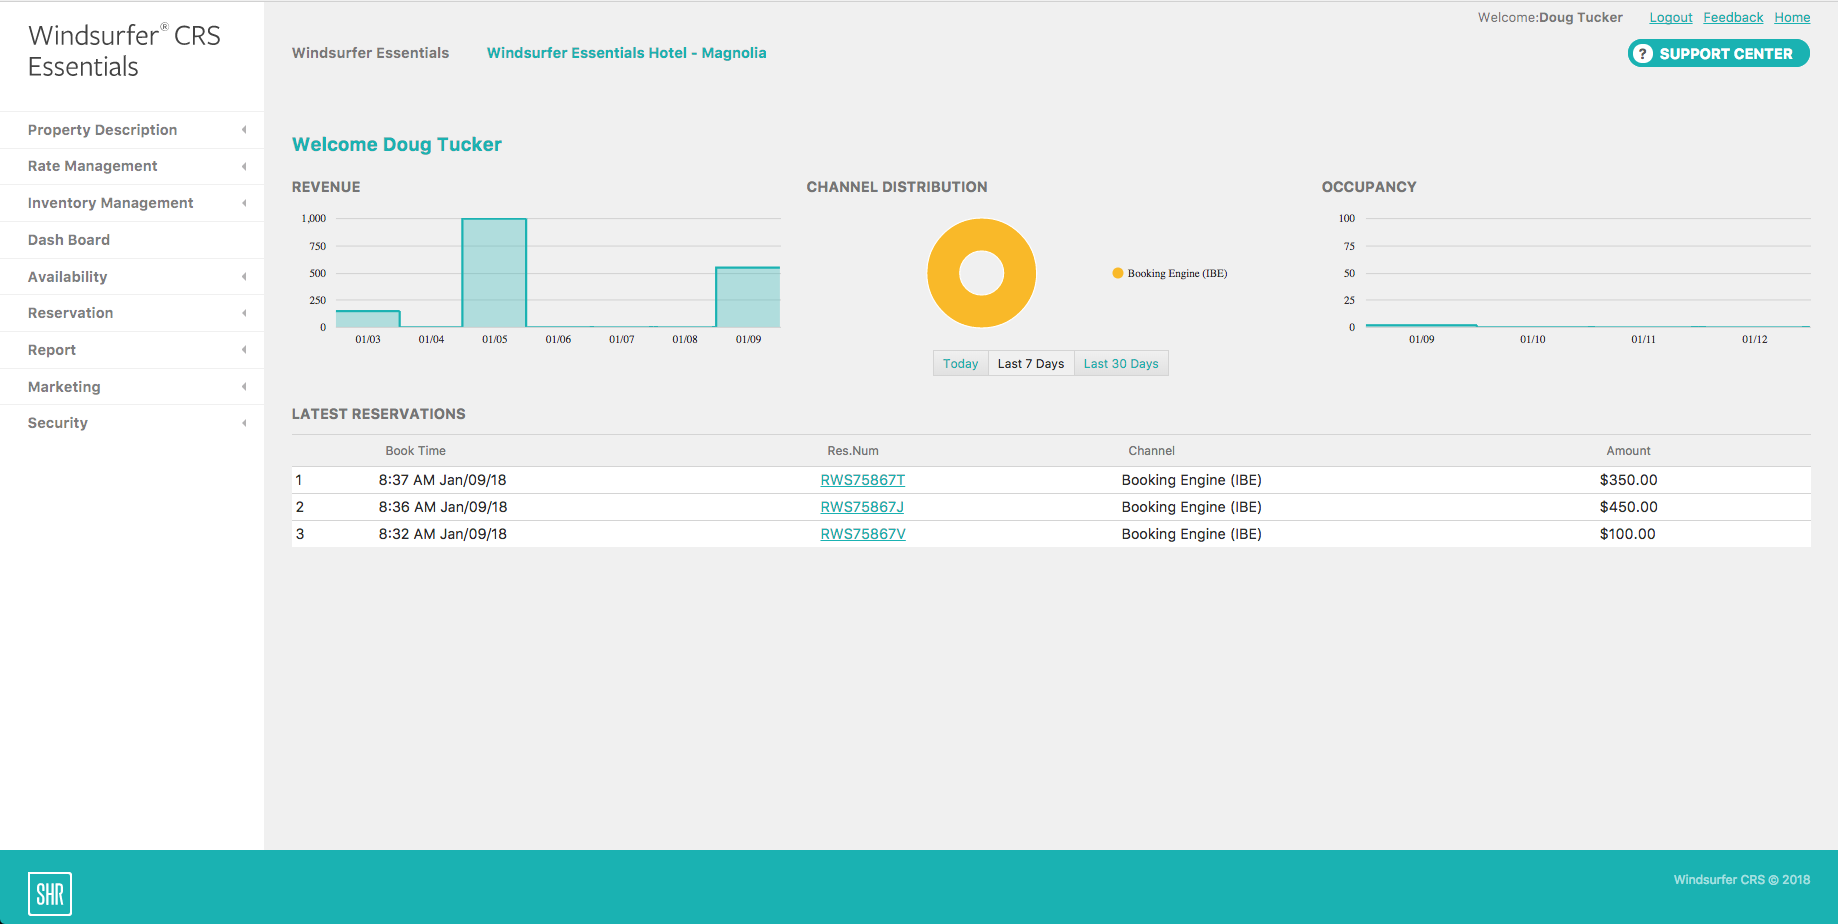The width and height of the screenshot is (1838, 924).
Task: Open reservation RWS75867T
Action: click(x=862, y=480)
